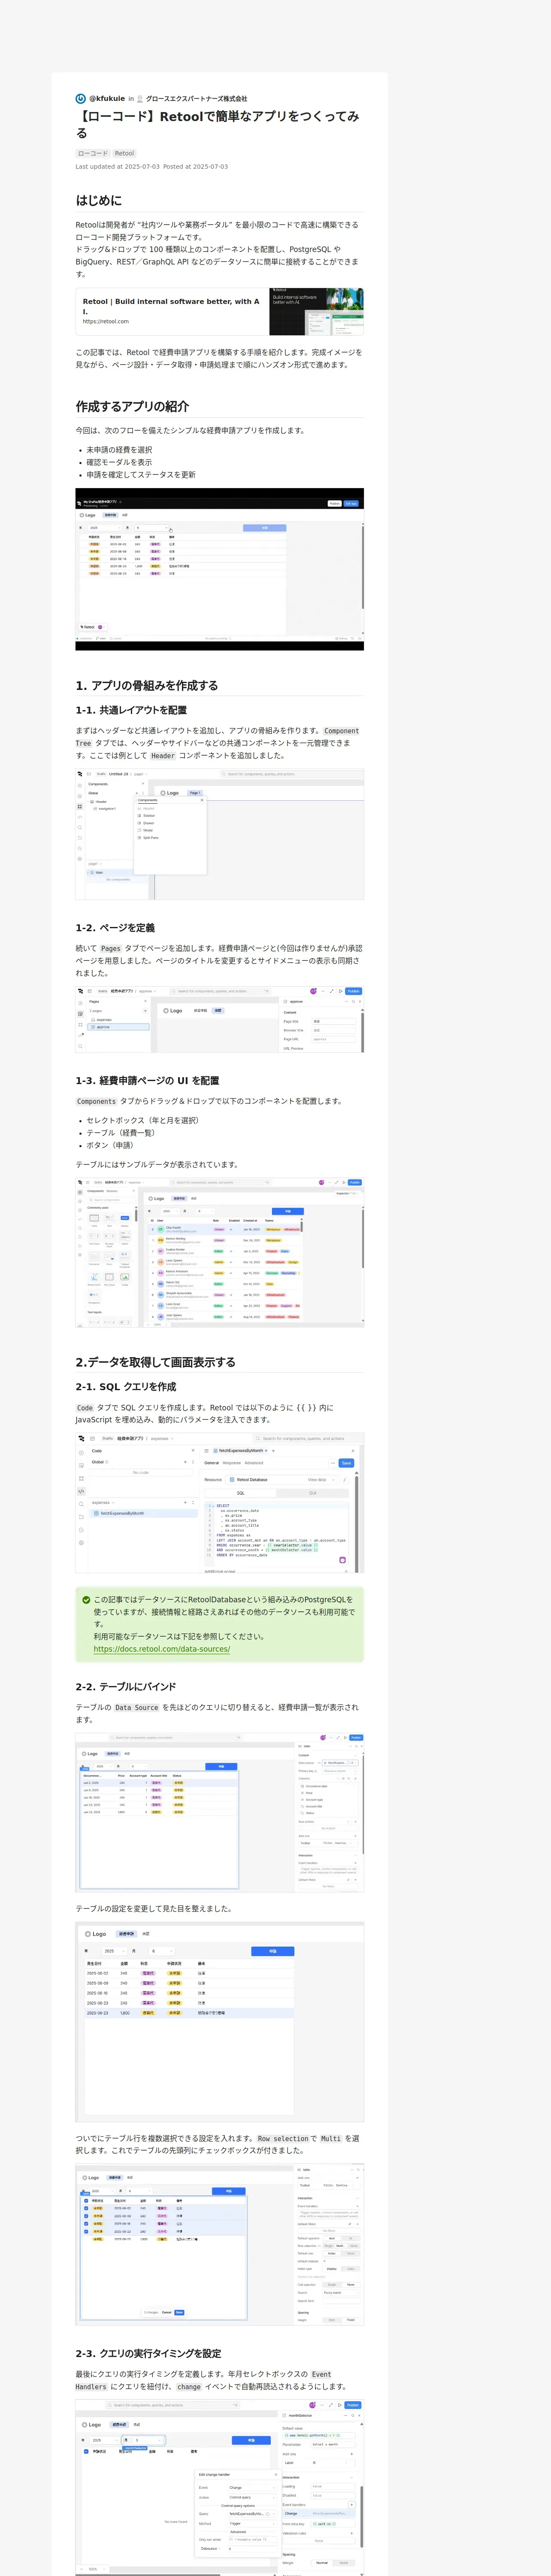Click the heading '1-3. 経費申請ページの UI を配置'

click(147, 1081)
